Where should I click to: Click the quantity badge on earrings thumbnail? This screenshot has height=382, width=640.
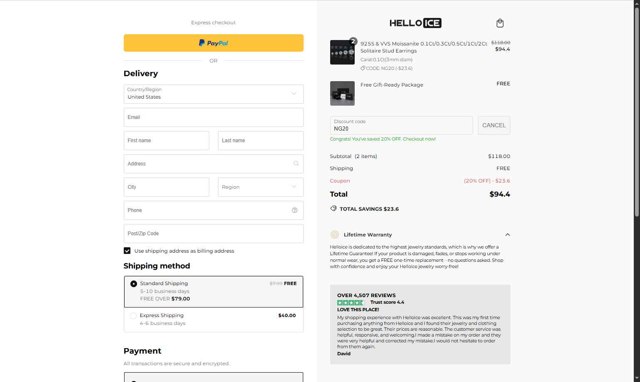tap(353, 41)
